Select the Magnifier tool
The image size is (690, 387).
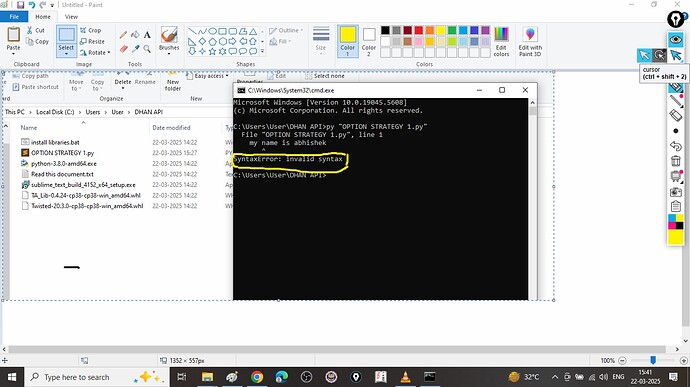[x=147, y=48]
